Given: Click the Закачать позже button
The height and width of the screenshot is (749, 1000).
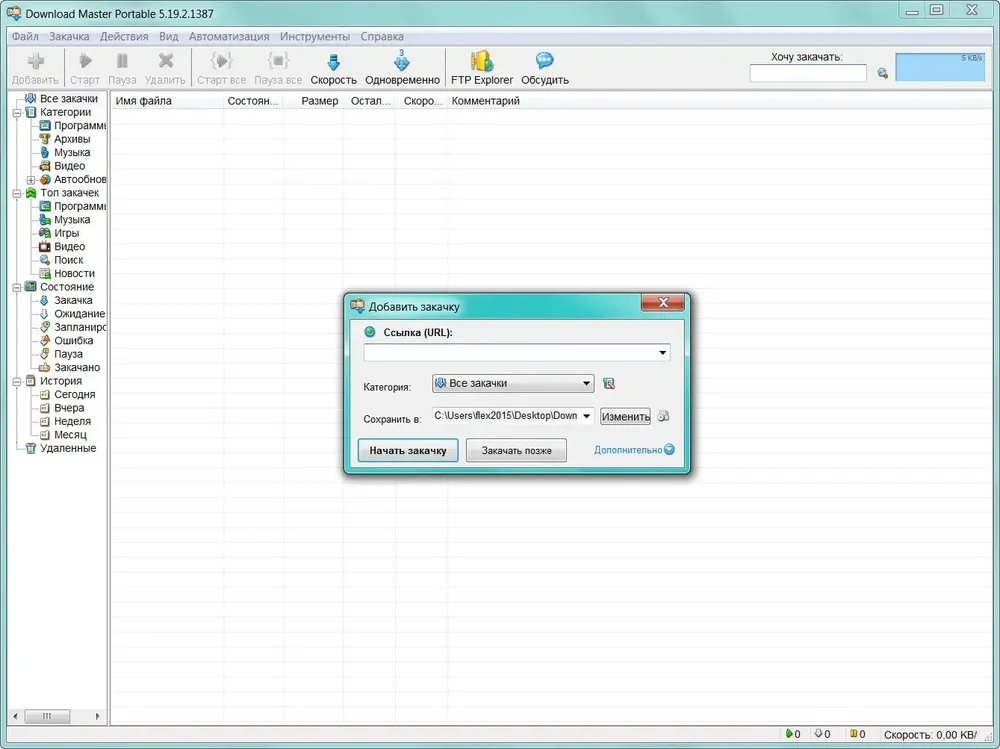Looking at the screenshot, I should point(516,450).
